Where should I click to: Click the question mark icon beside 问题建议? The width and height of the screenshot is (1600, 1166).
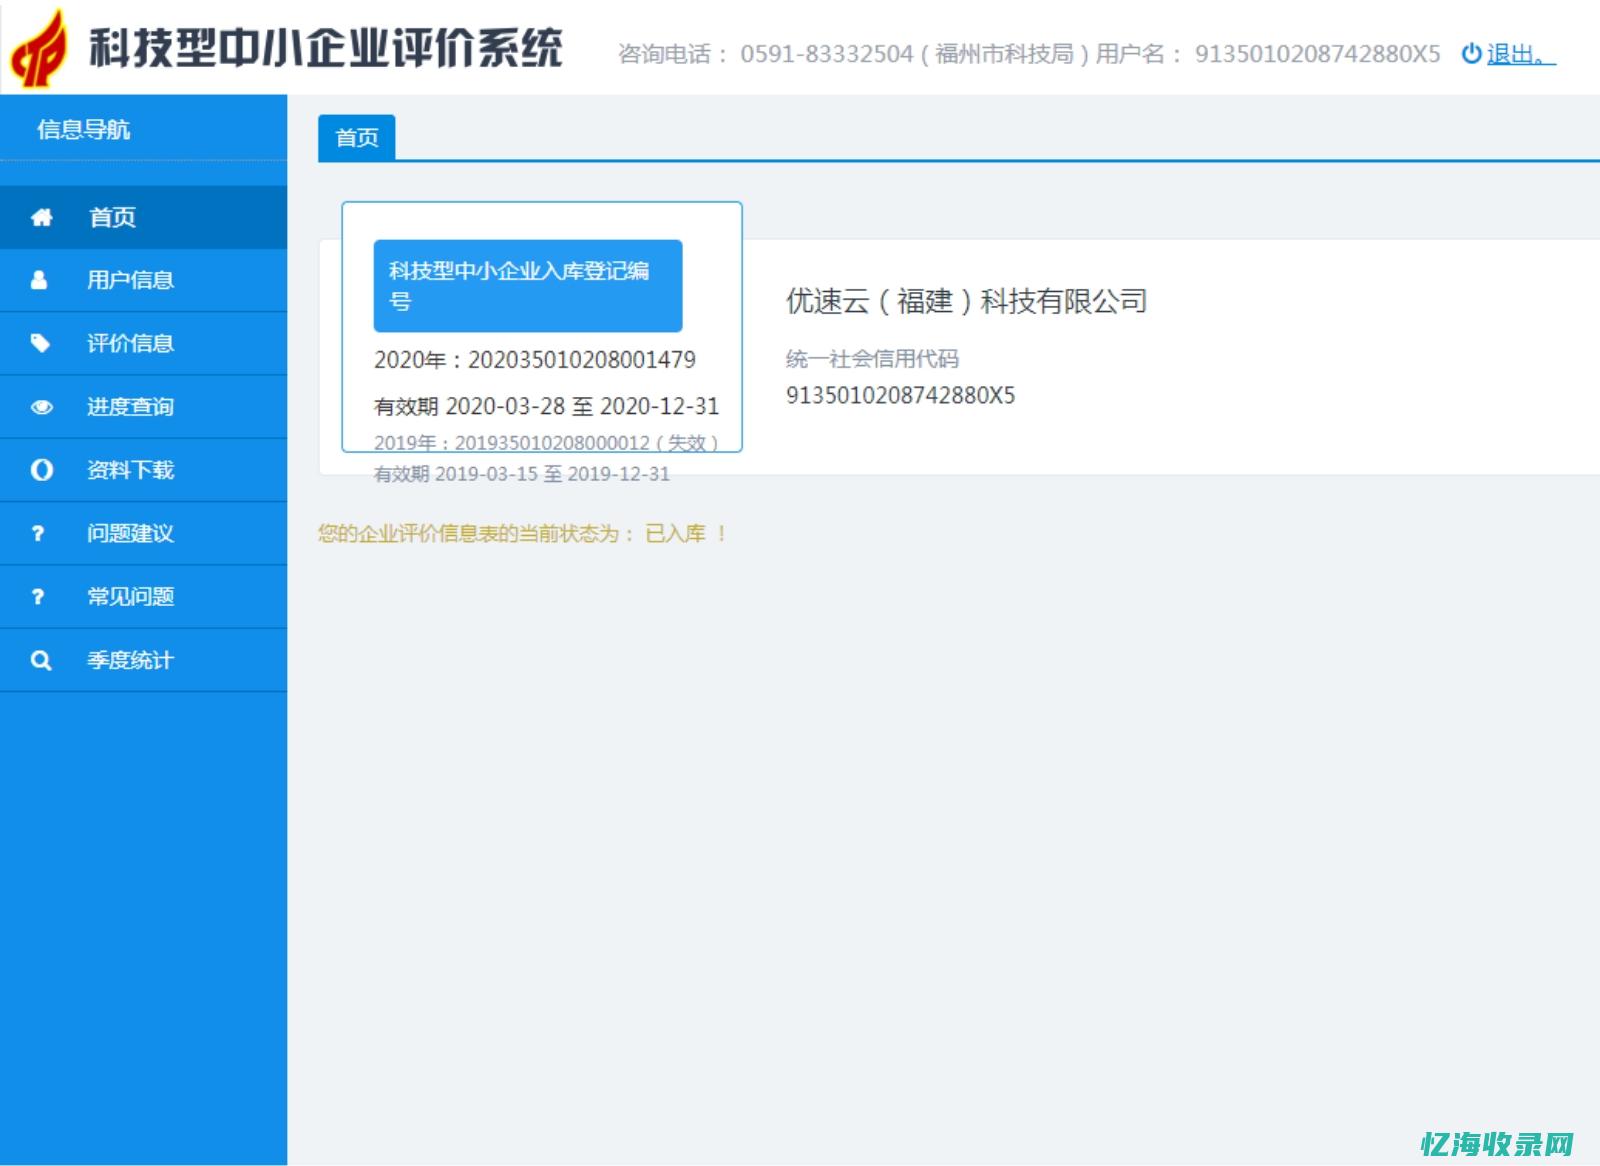pyautogui.click(x=38, y=533)
